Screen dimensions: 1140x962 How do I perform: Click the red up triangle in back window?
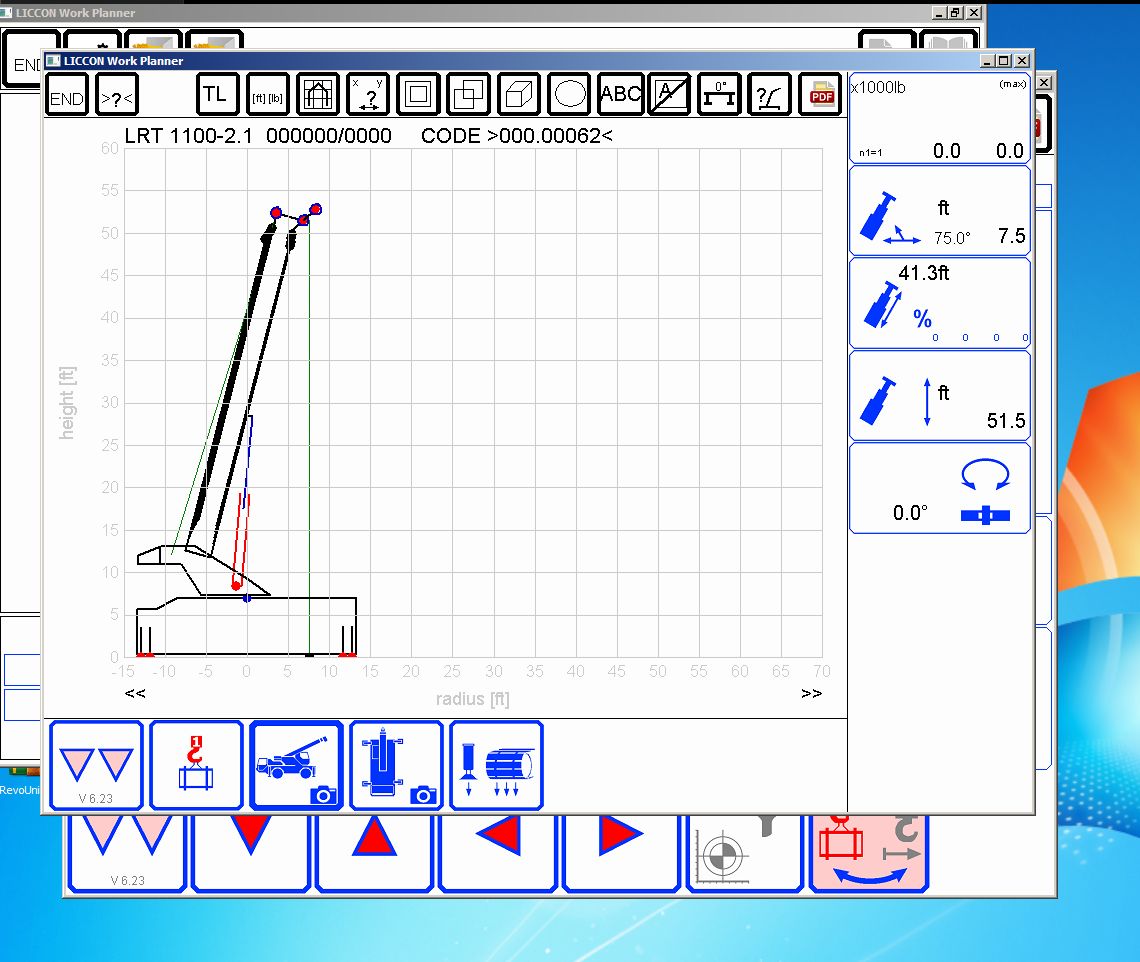pos(374,853)
